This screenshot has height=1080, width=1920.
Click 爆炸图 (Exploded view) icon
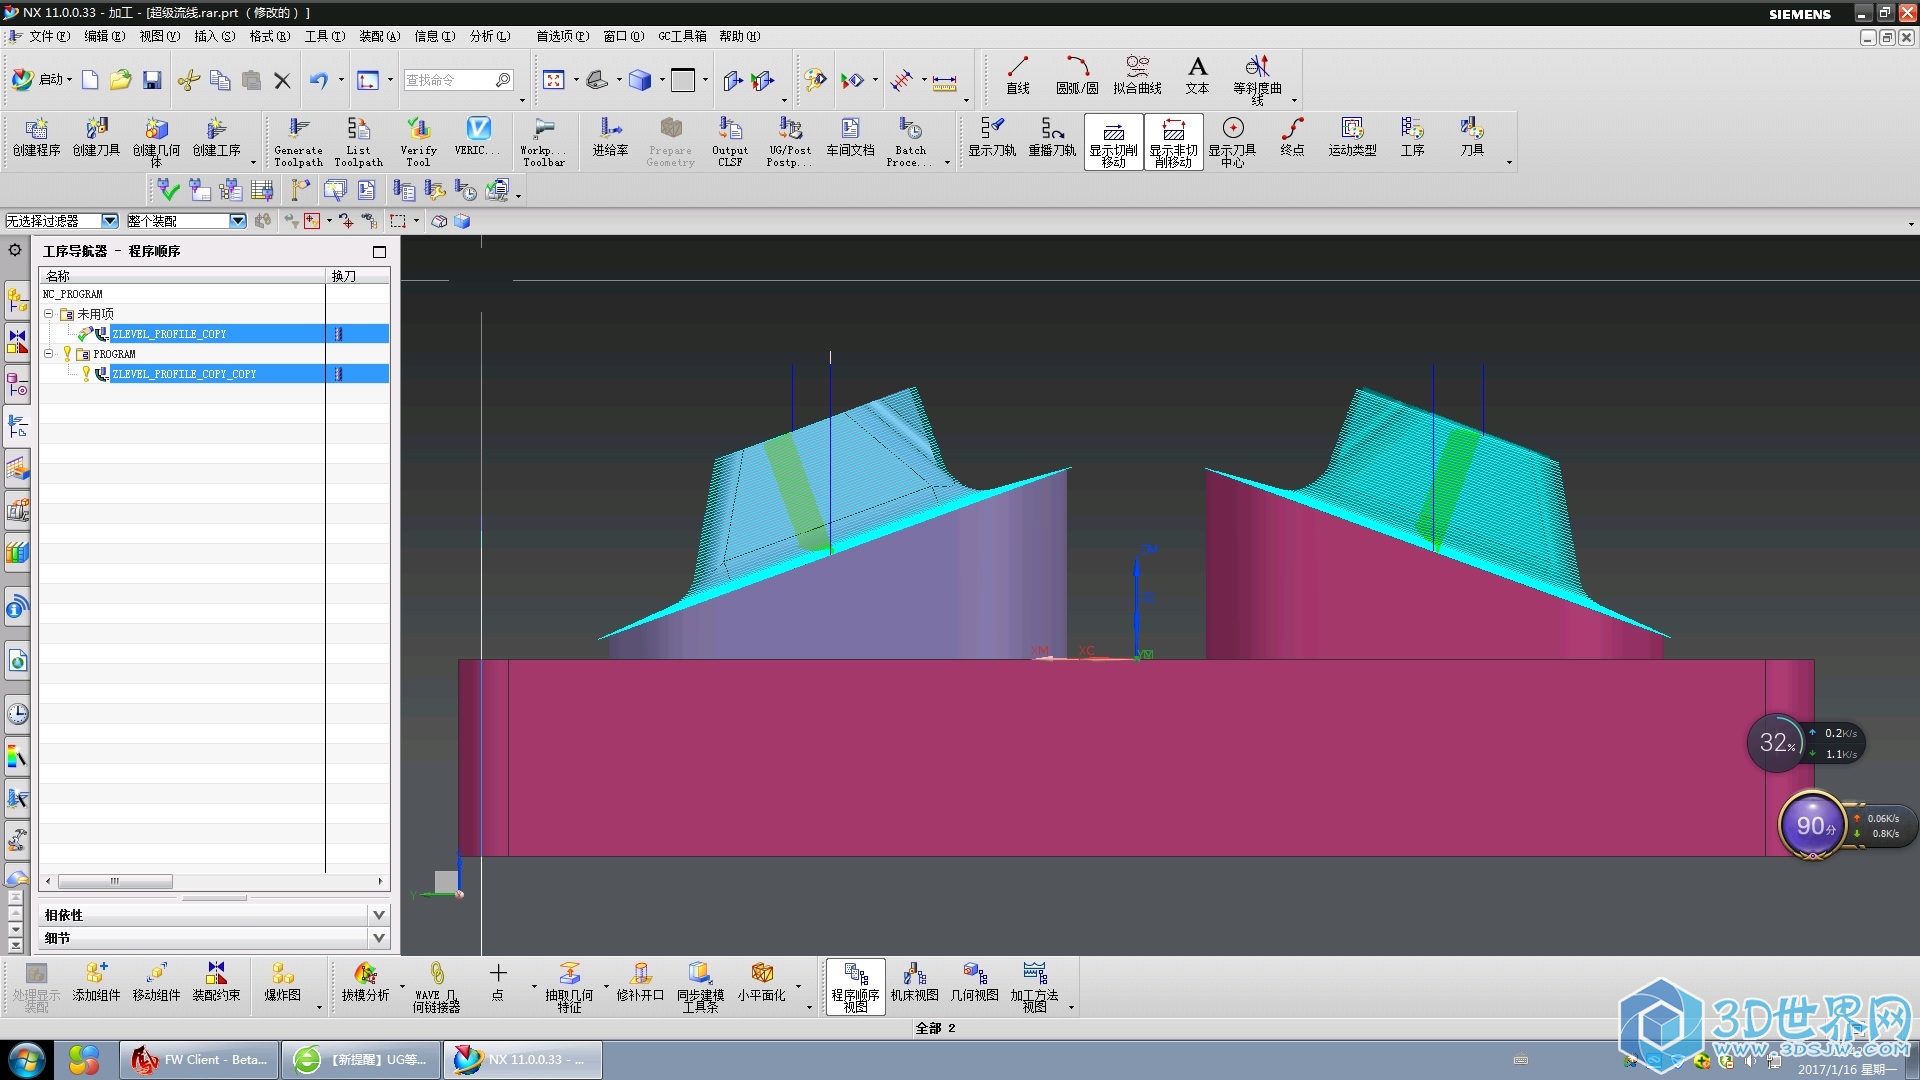pos(282,983)
